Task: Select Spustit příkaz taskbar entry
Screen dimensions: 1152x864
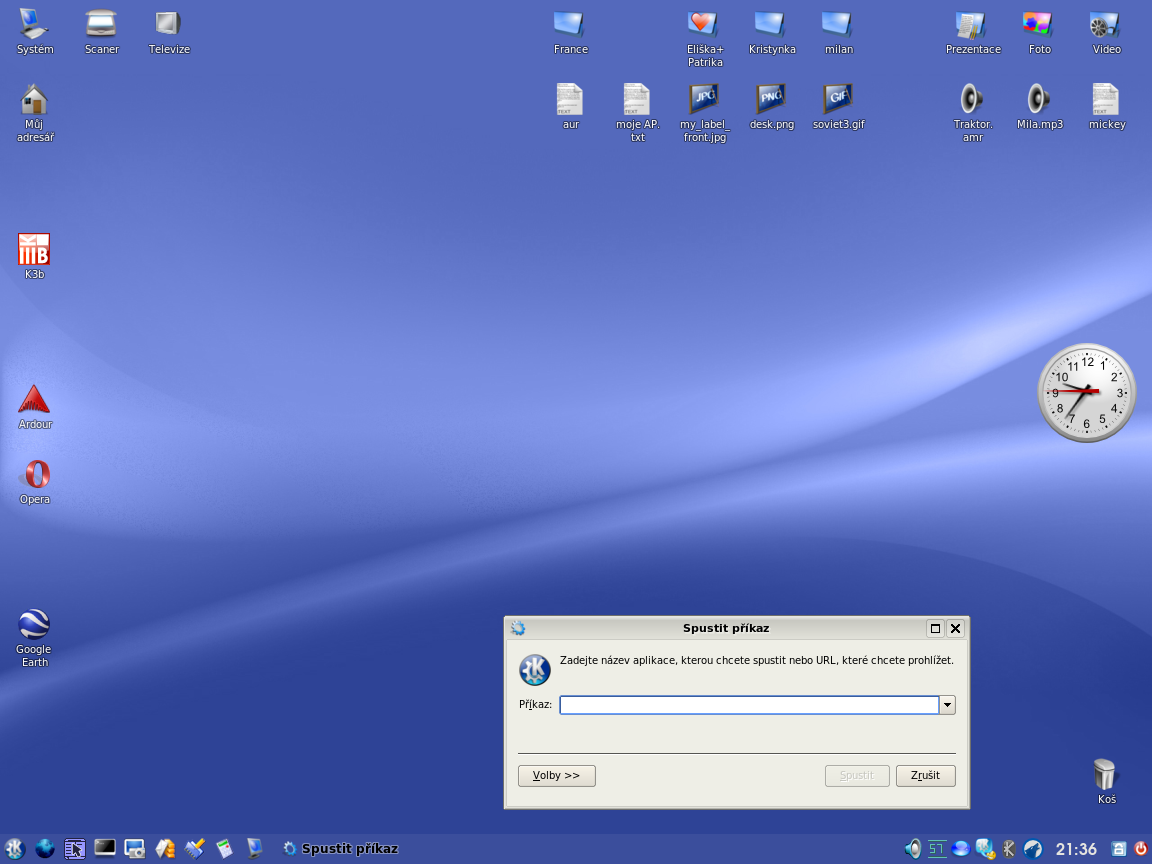Action: [340, 849]
